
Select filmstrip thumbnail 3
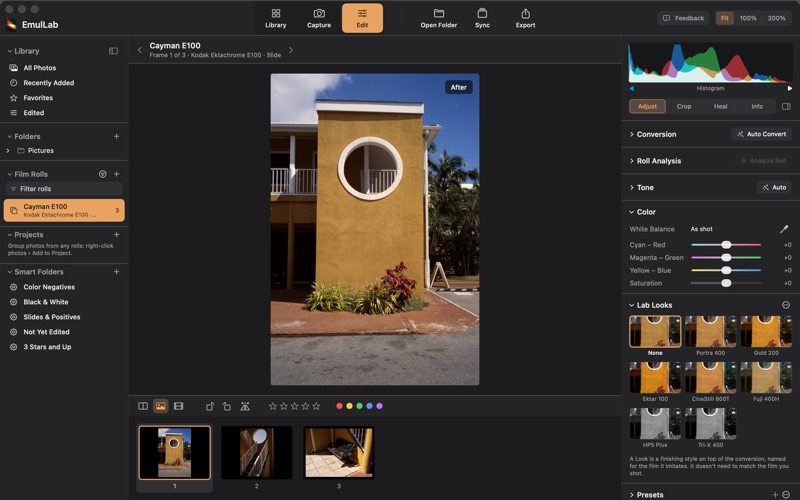339,453
